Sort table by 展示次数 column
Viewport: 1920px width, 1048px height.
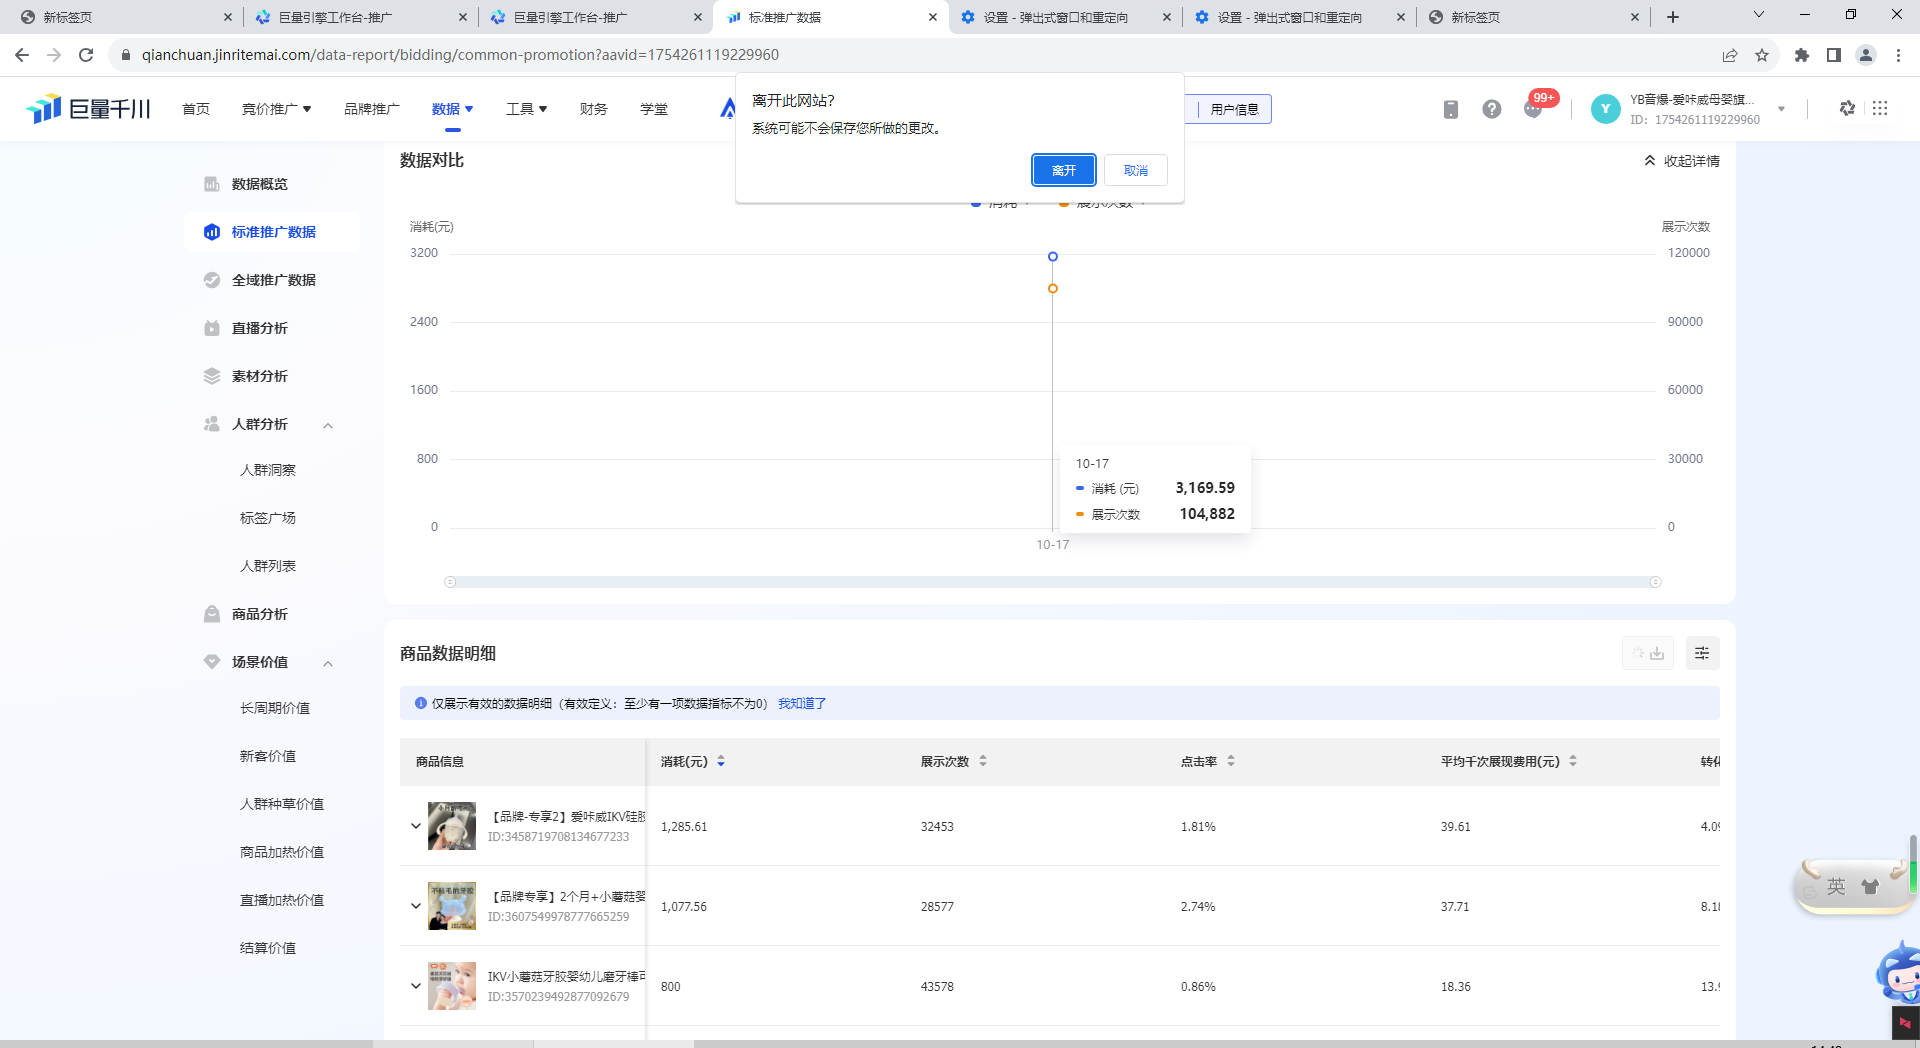pyautogui.click(x=983, y=762)
